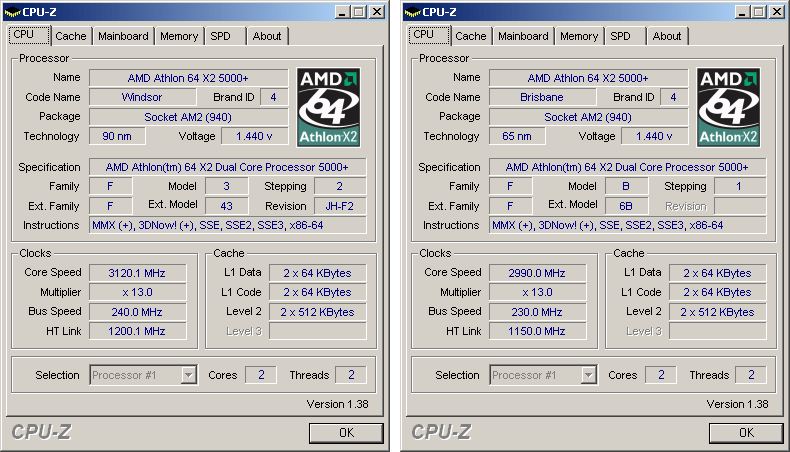Open the Cache tab in right window

coord(471,36)
